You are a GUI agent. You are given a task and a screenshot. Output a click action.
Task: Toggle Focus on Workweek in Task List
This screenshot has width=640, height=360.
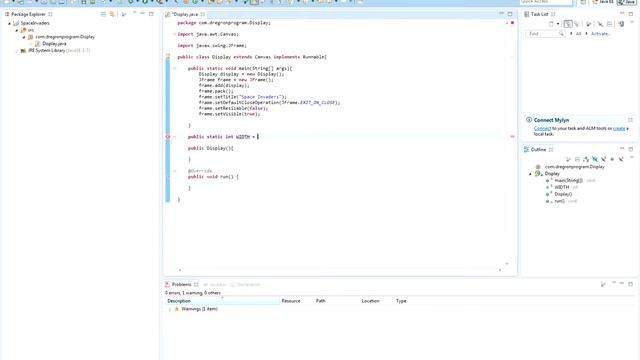pyautogui.click(x=589, y=24)
